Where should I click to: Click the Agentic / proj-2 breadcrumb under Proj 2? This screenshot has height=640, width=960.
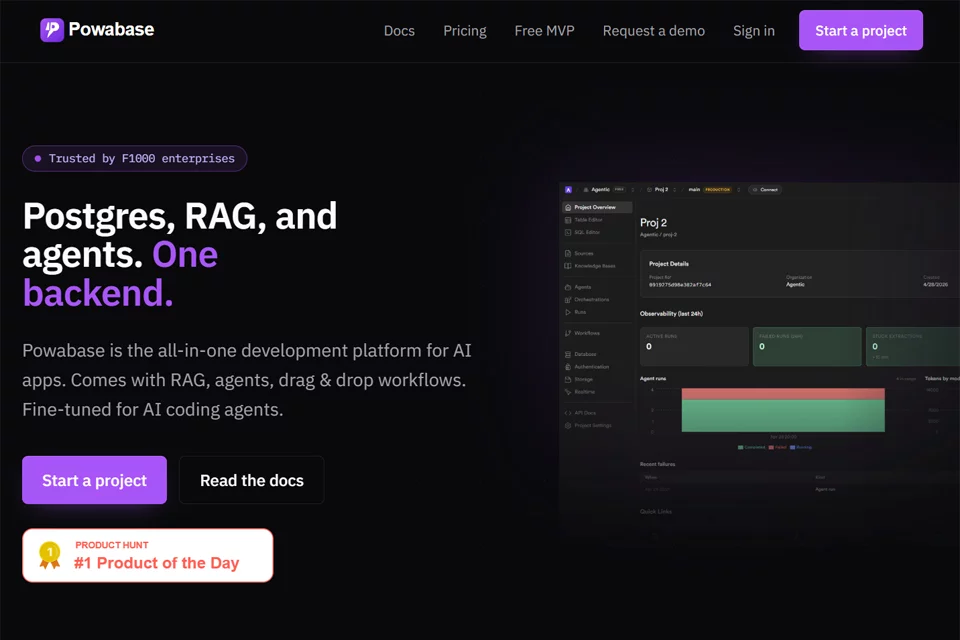tap(658, 235)
